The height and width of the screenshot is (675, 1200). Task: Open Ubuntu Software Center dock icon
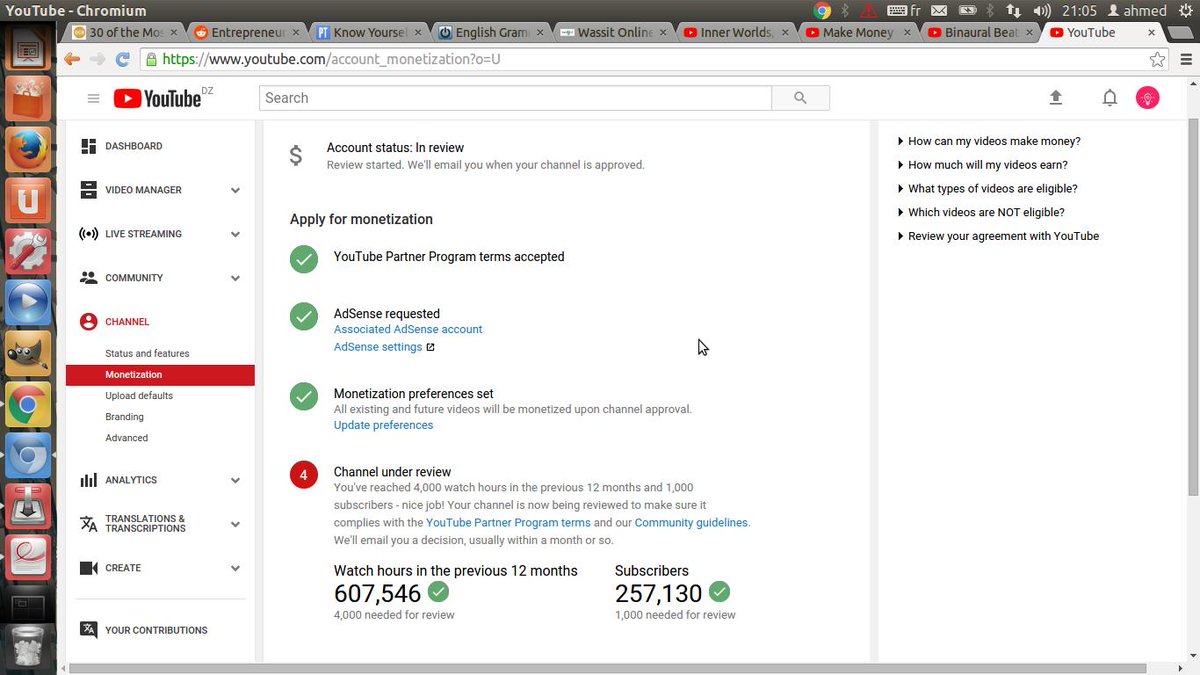coord(28,99)
